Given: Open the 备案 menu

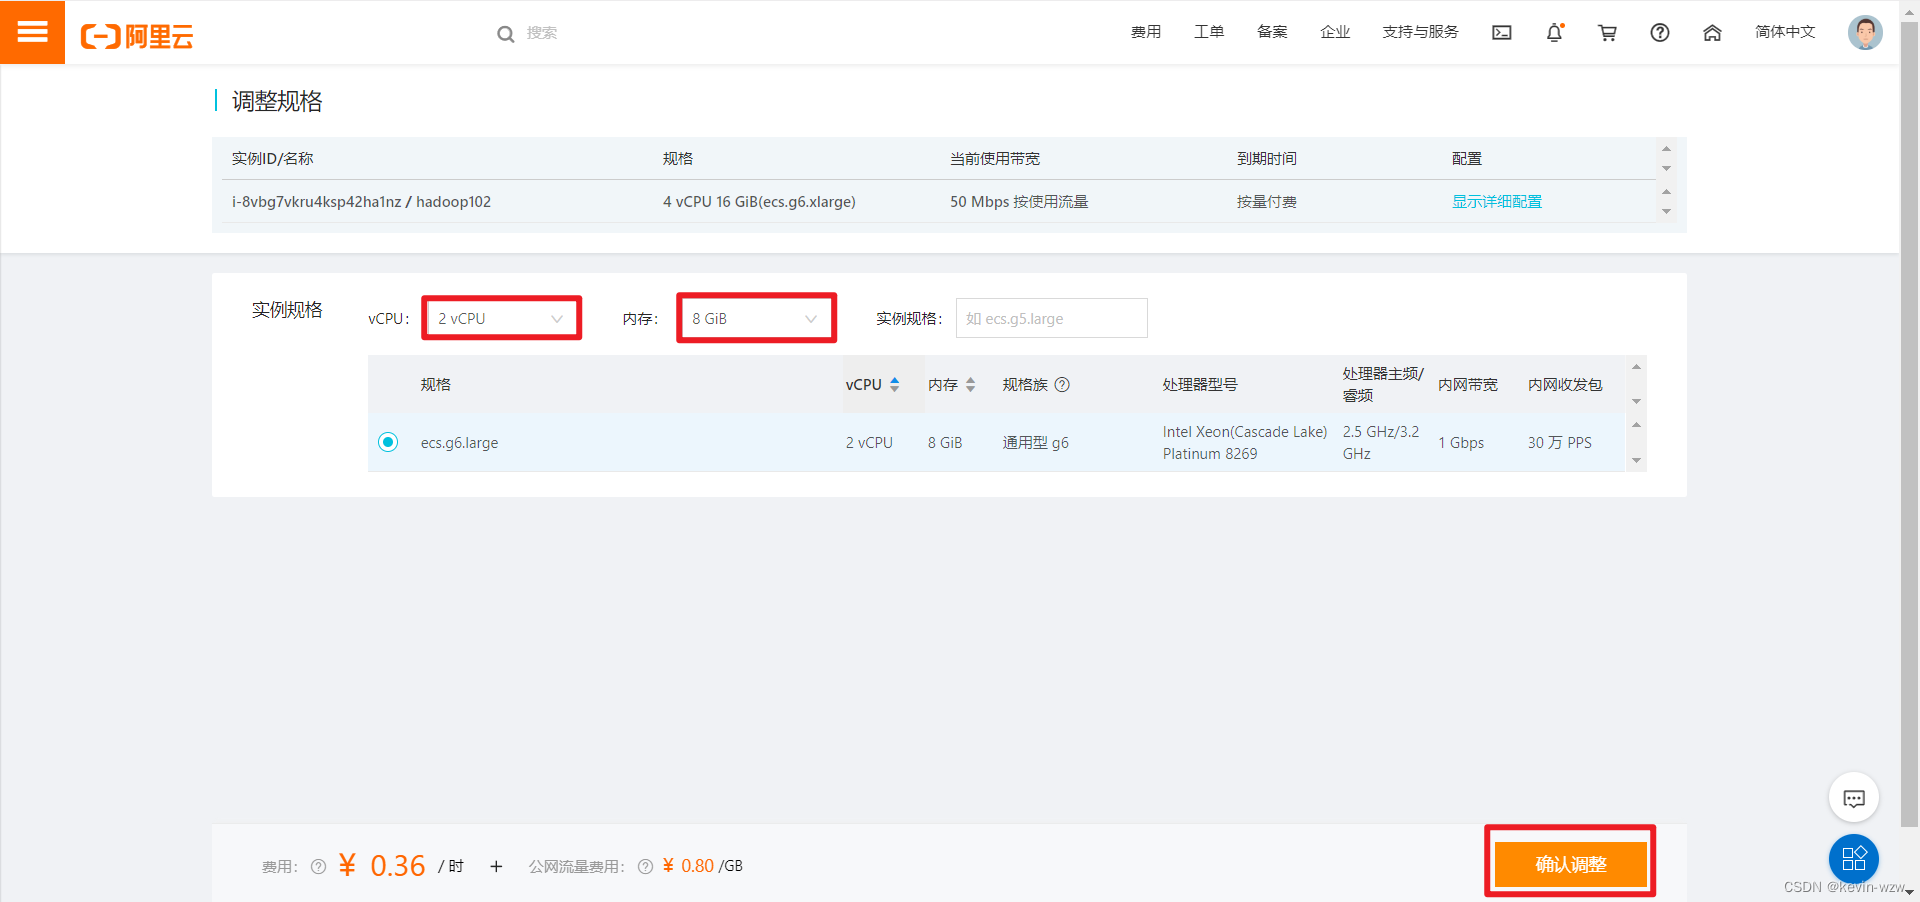Looking at the screenshot, I should [1272, 32].
